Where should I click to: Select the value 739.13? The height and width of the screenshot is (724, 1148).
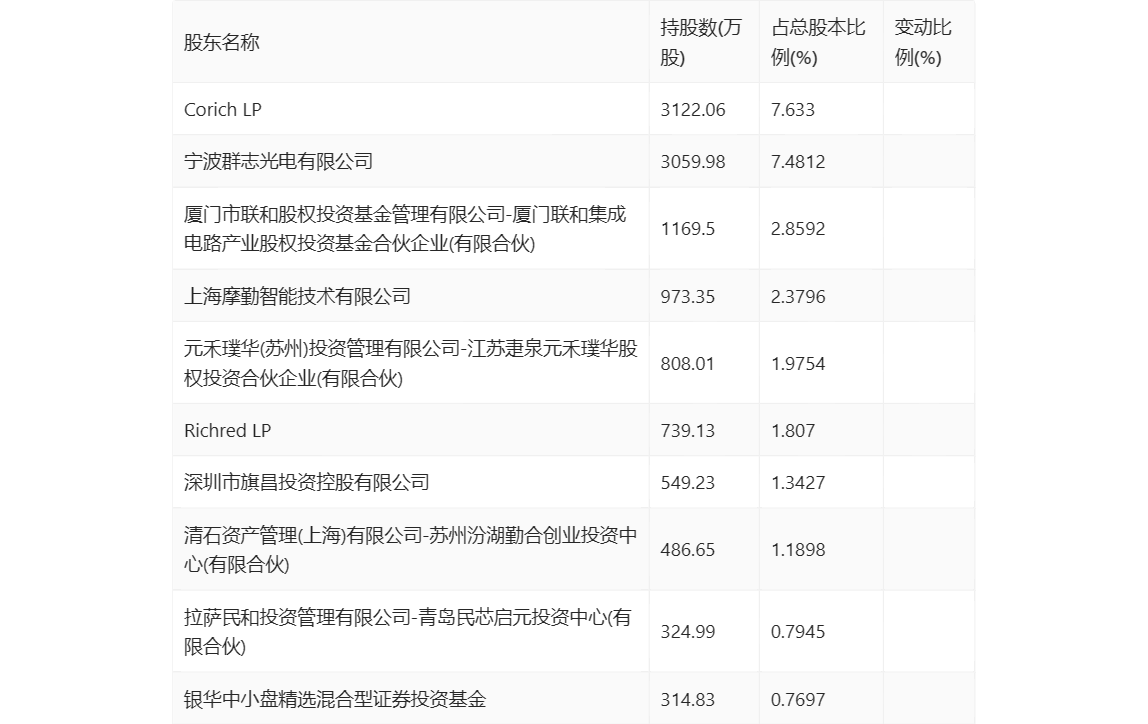pyautogui.click(x=687, y=431)
